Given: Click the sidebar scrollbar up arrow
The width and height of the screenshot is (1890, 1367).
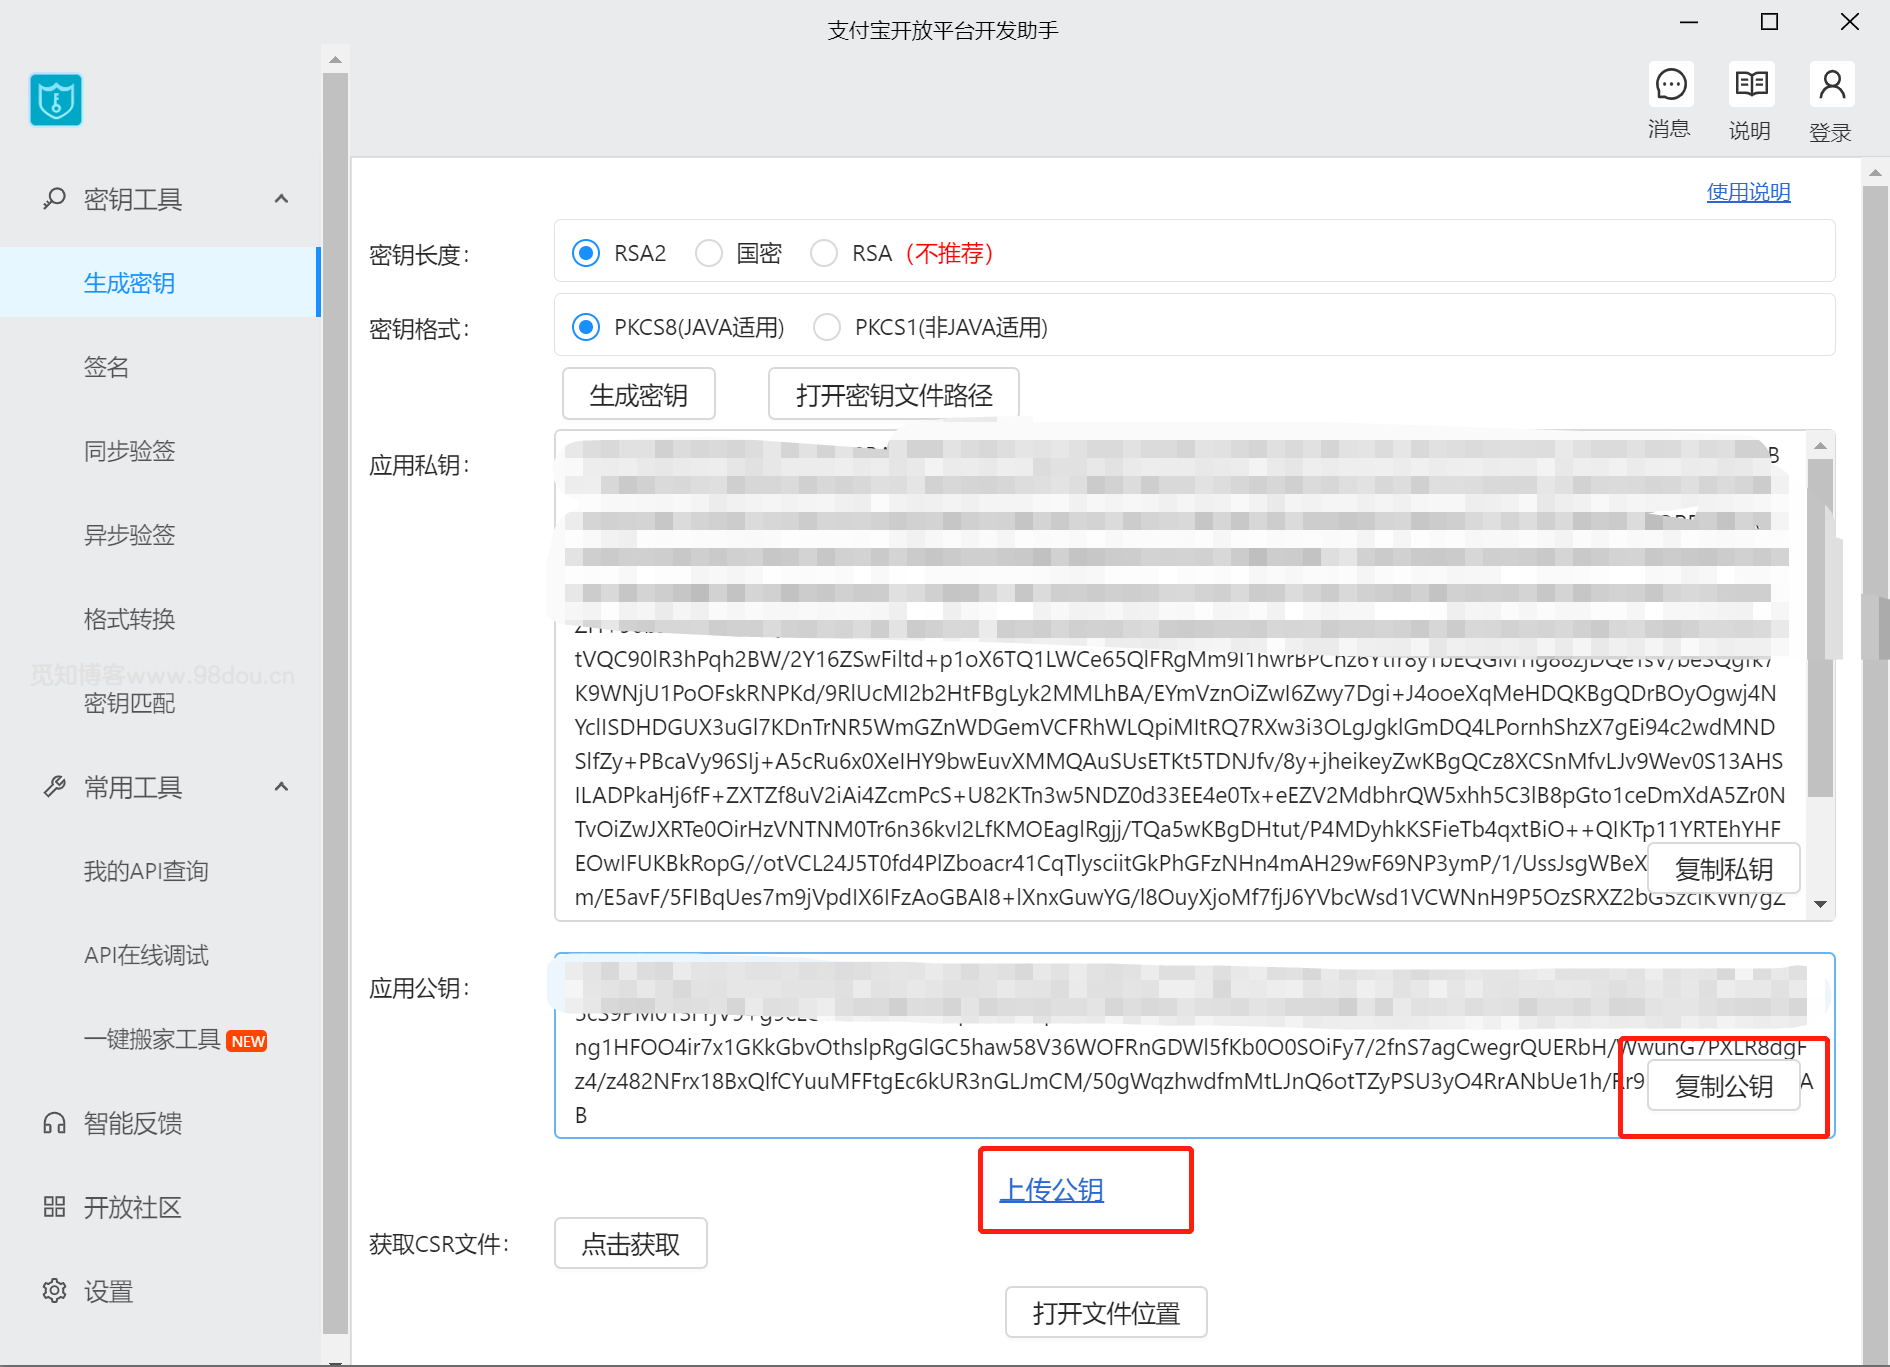Looking at the screenshot, I should (x=335, y=60).
